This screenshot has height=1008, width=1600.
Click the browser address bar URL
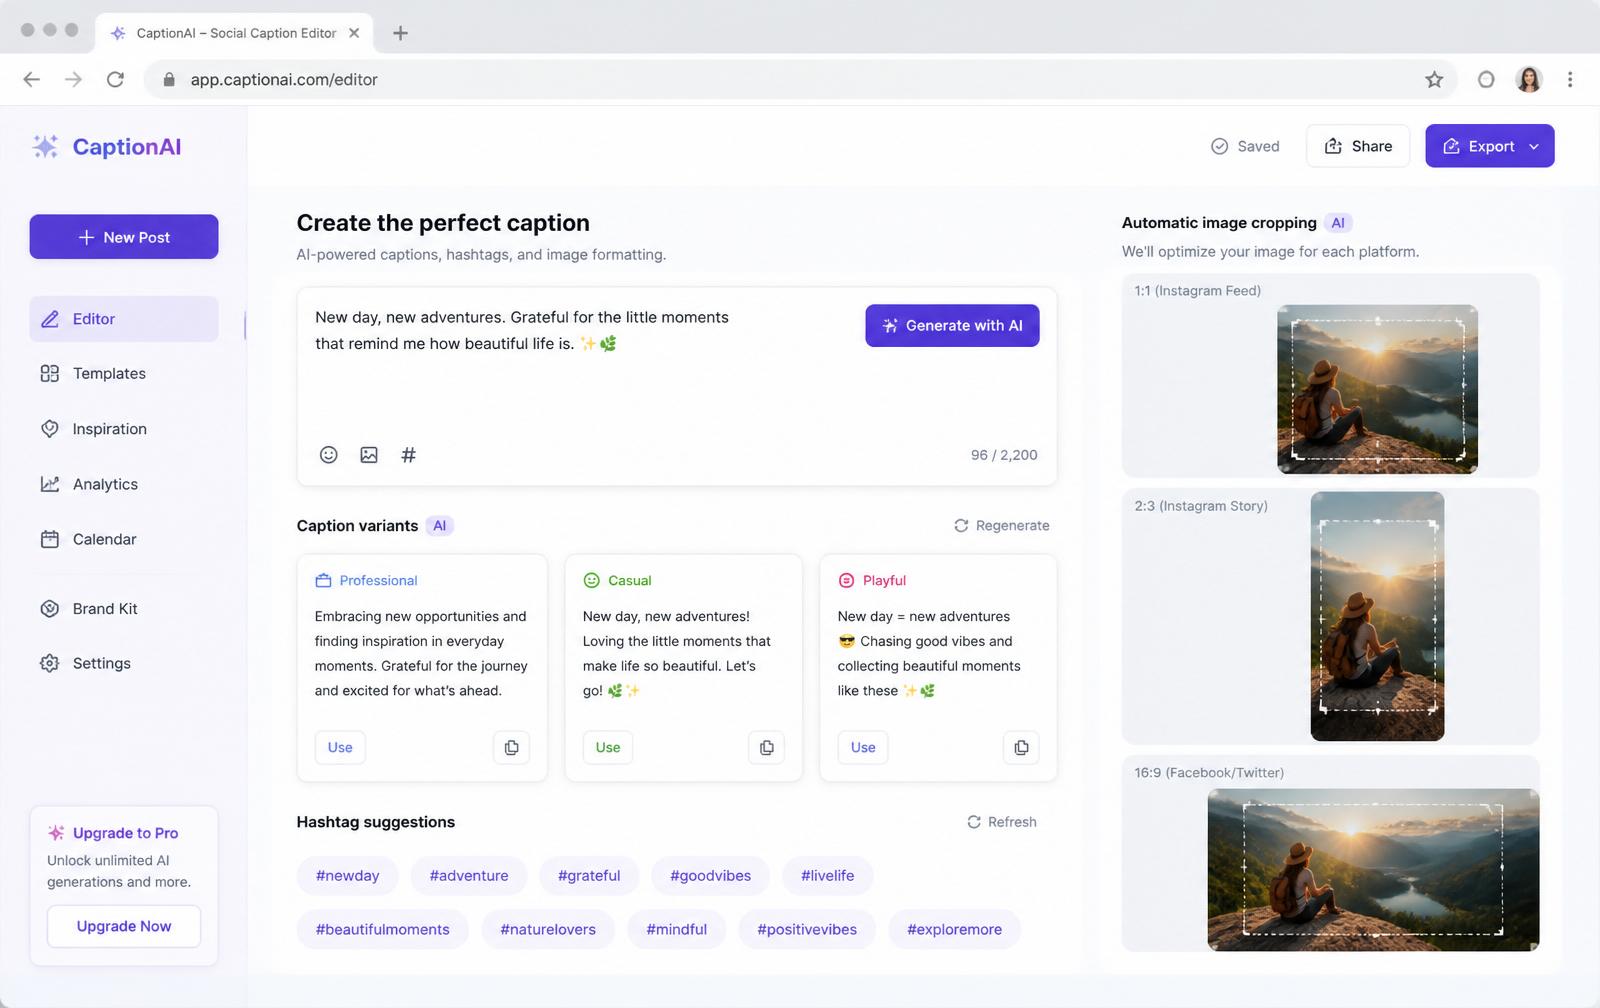pyautogui.click(x=284, y=80)
